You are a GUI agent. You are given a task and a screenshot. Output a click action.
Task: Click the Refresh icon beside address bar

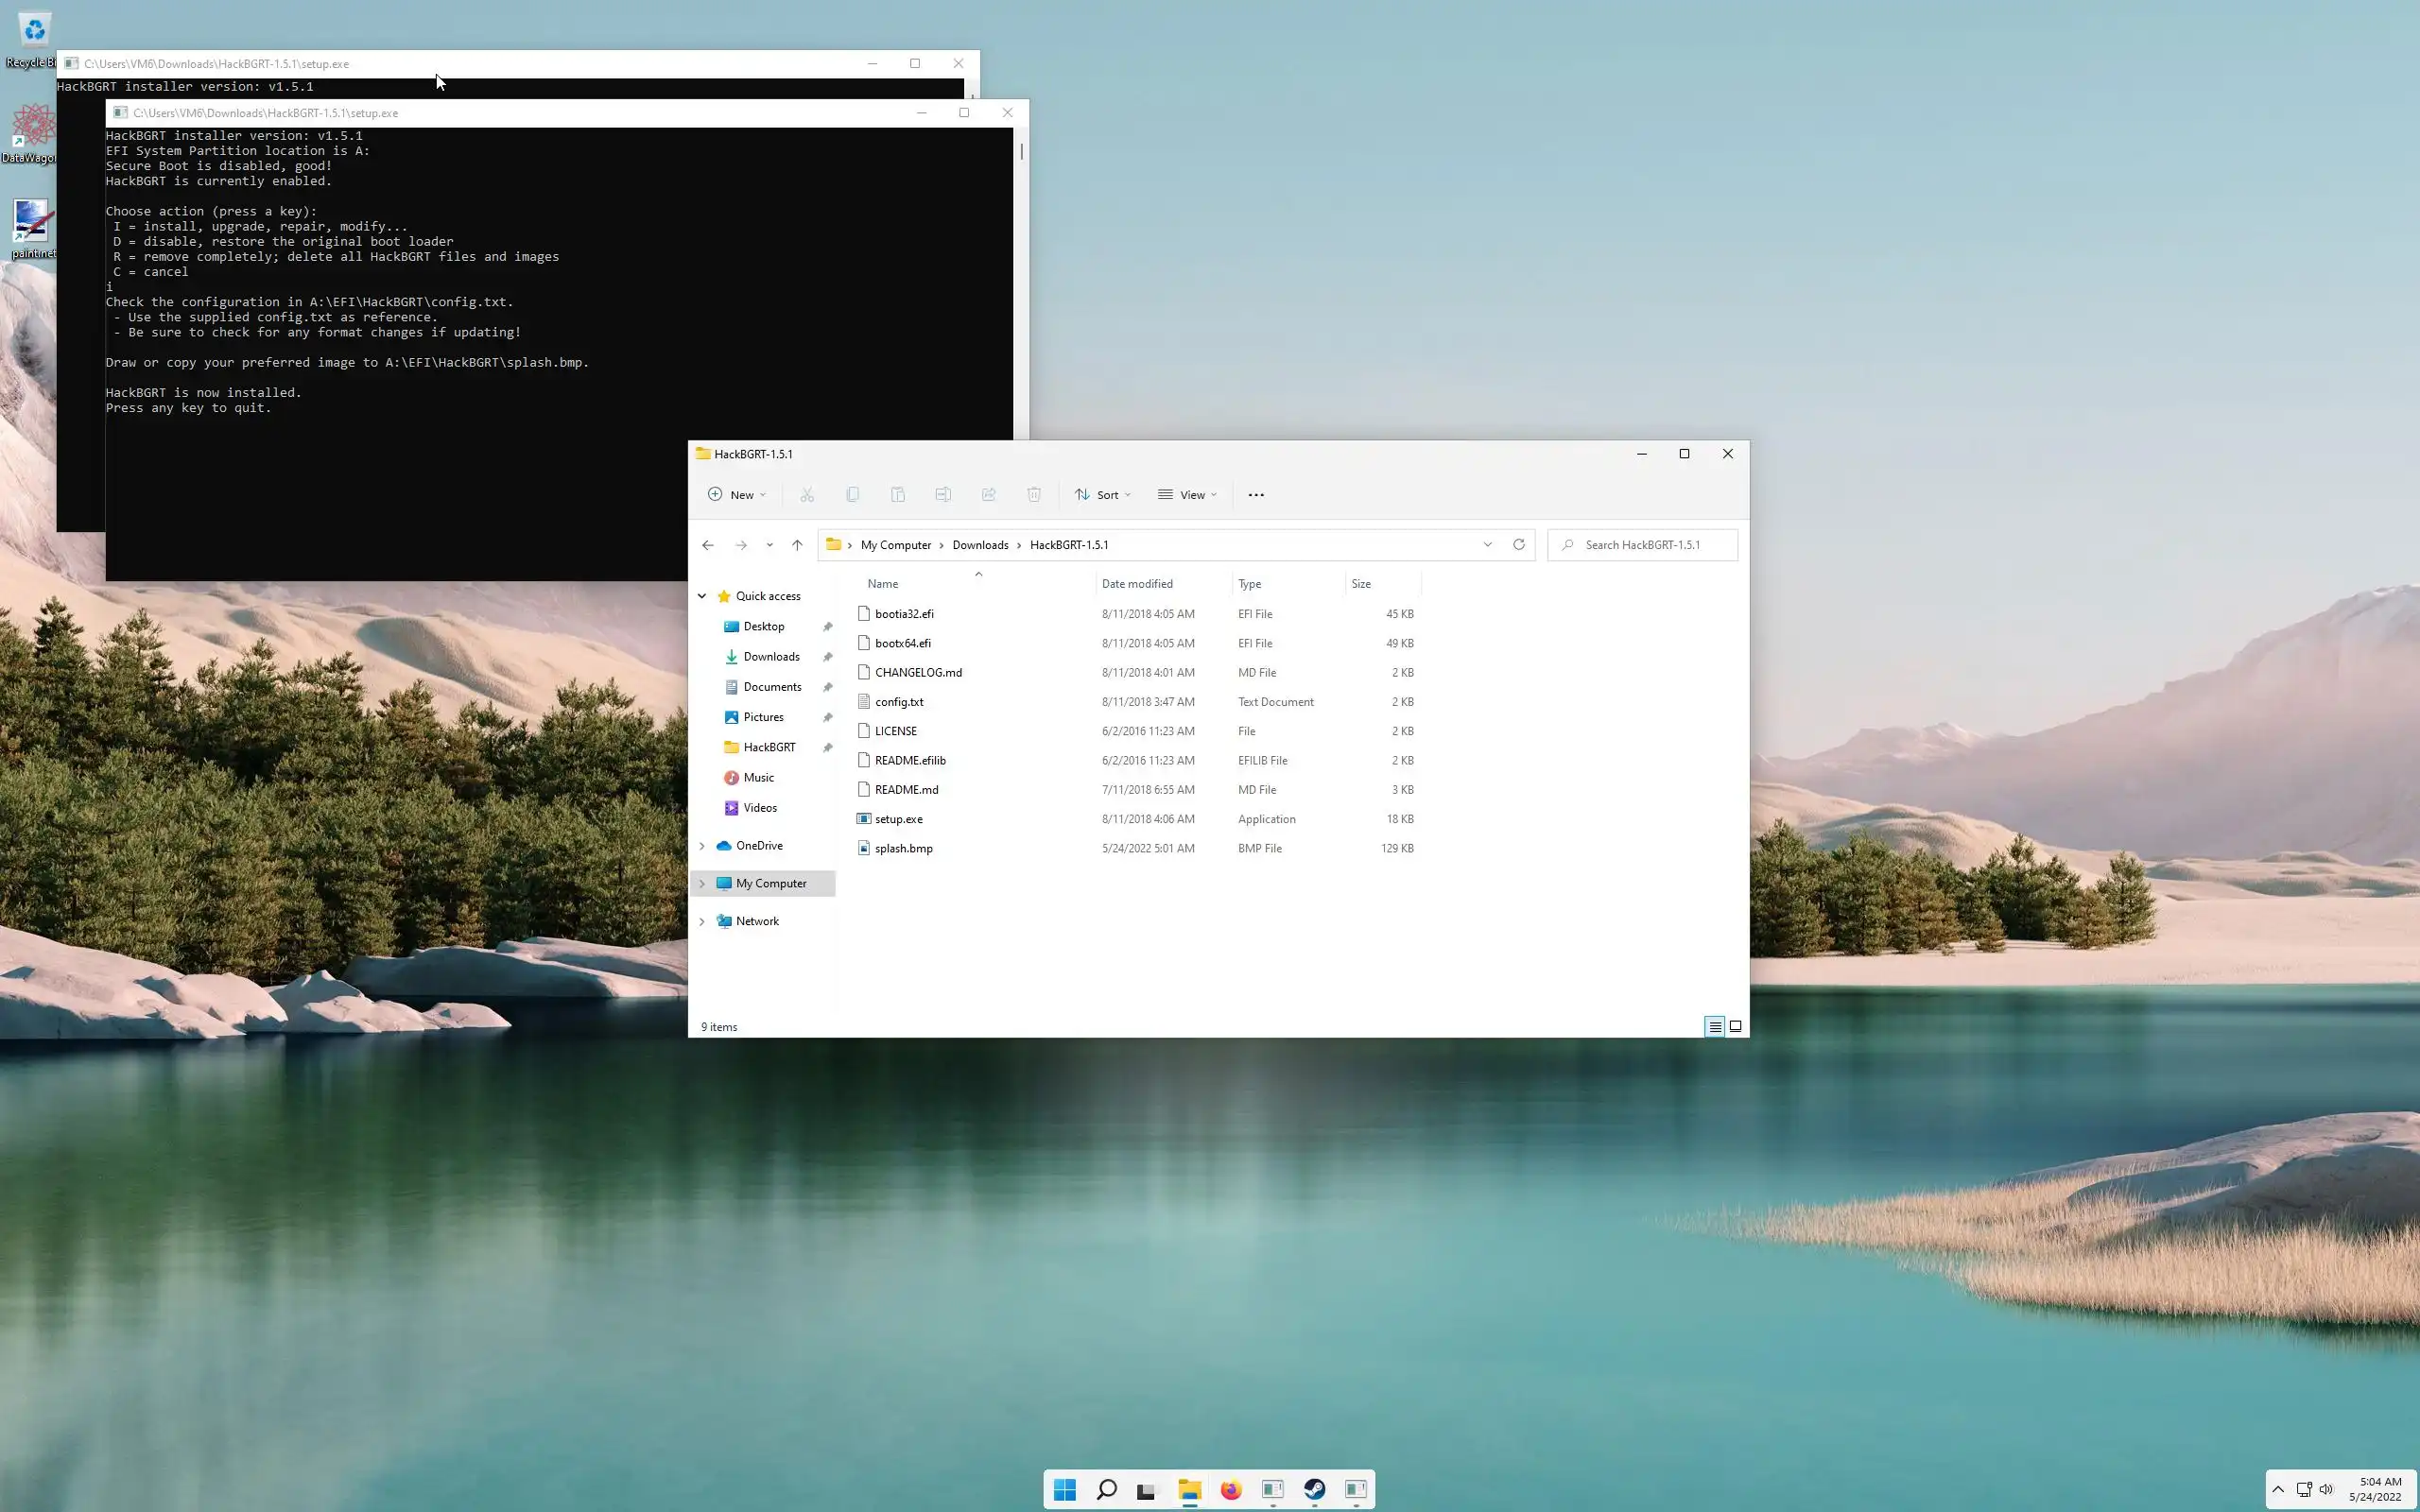(x=1518, y=545)
